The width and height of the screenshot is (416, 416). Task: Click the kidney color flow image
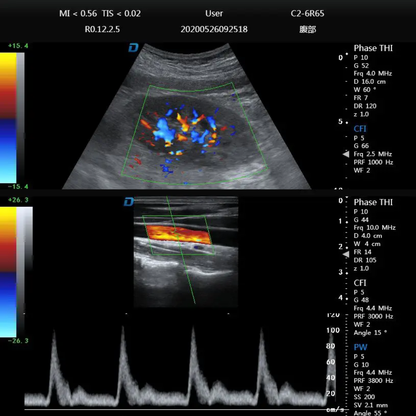tap(188, 117)
